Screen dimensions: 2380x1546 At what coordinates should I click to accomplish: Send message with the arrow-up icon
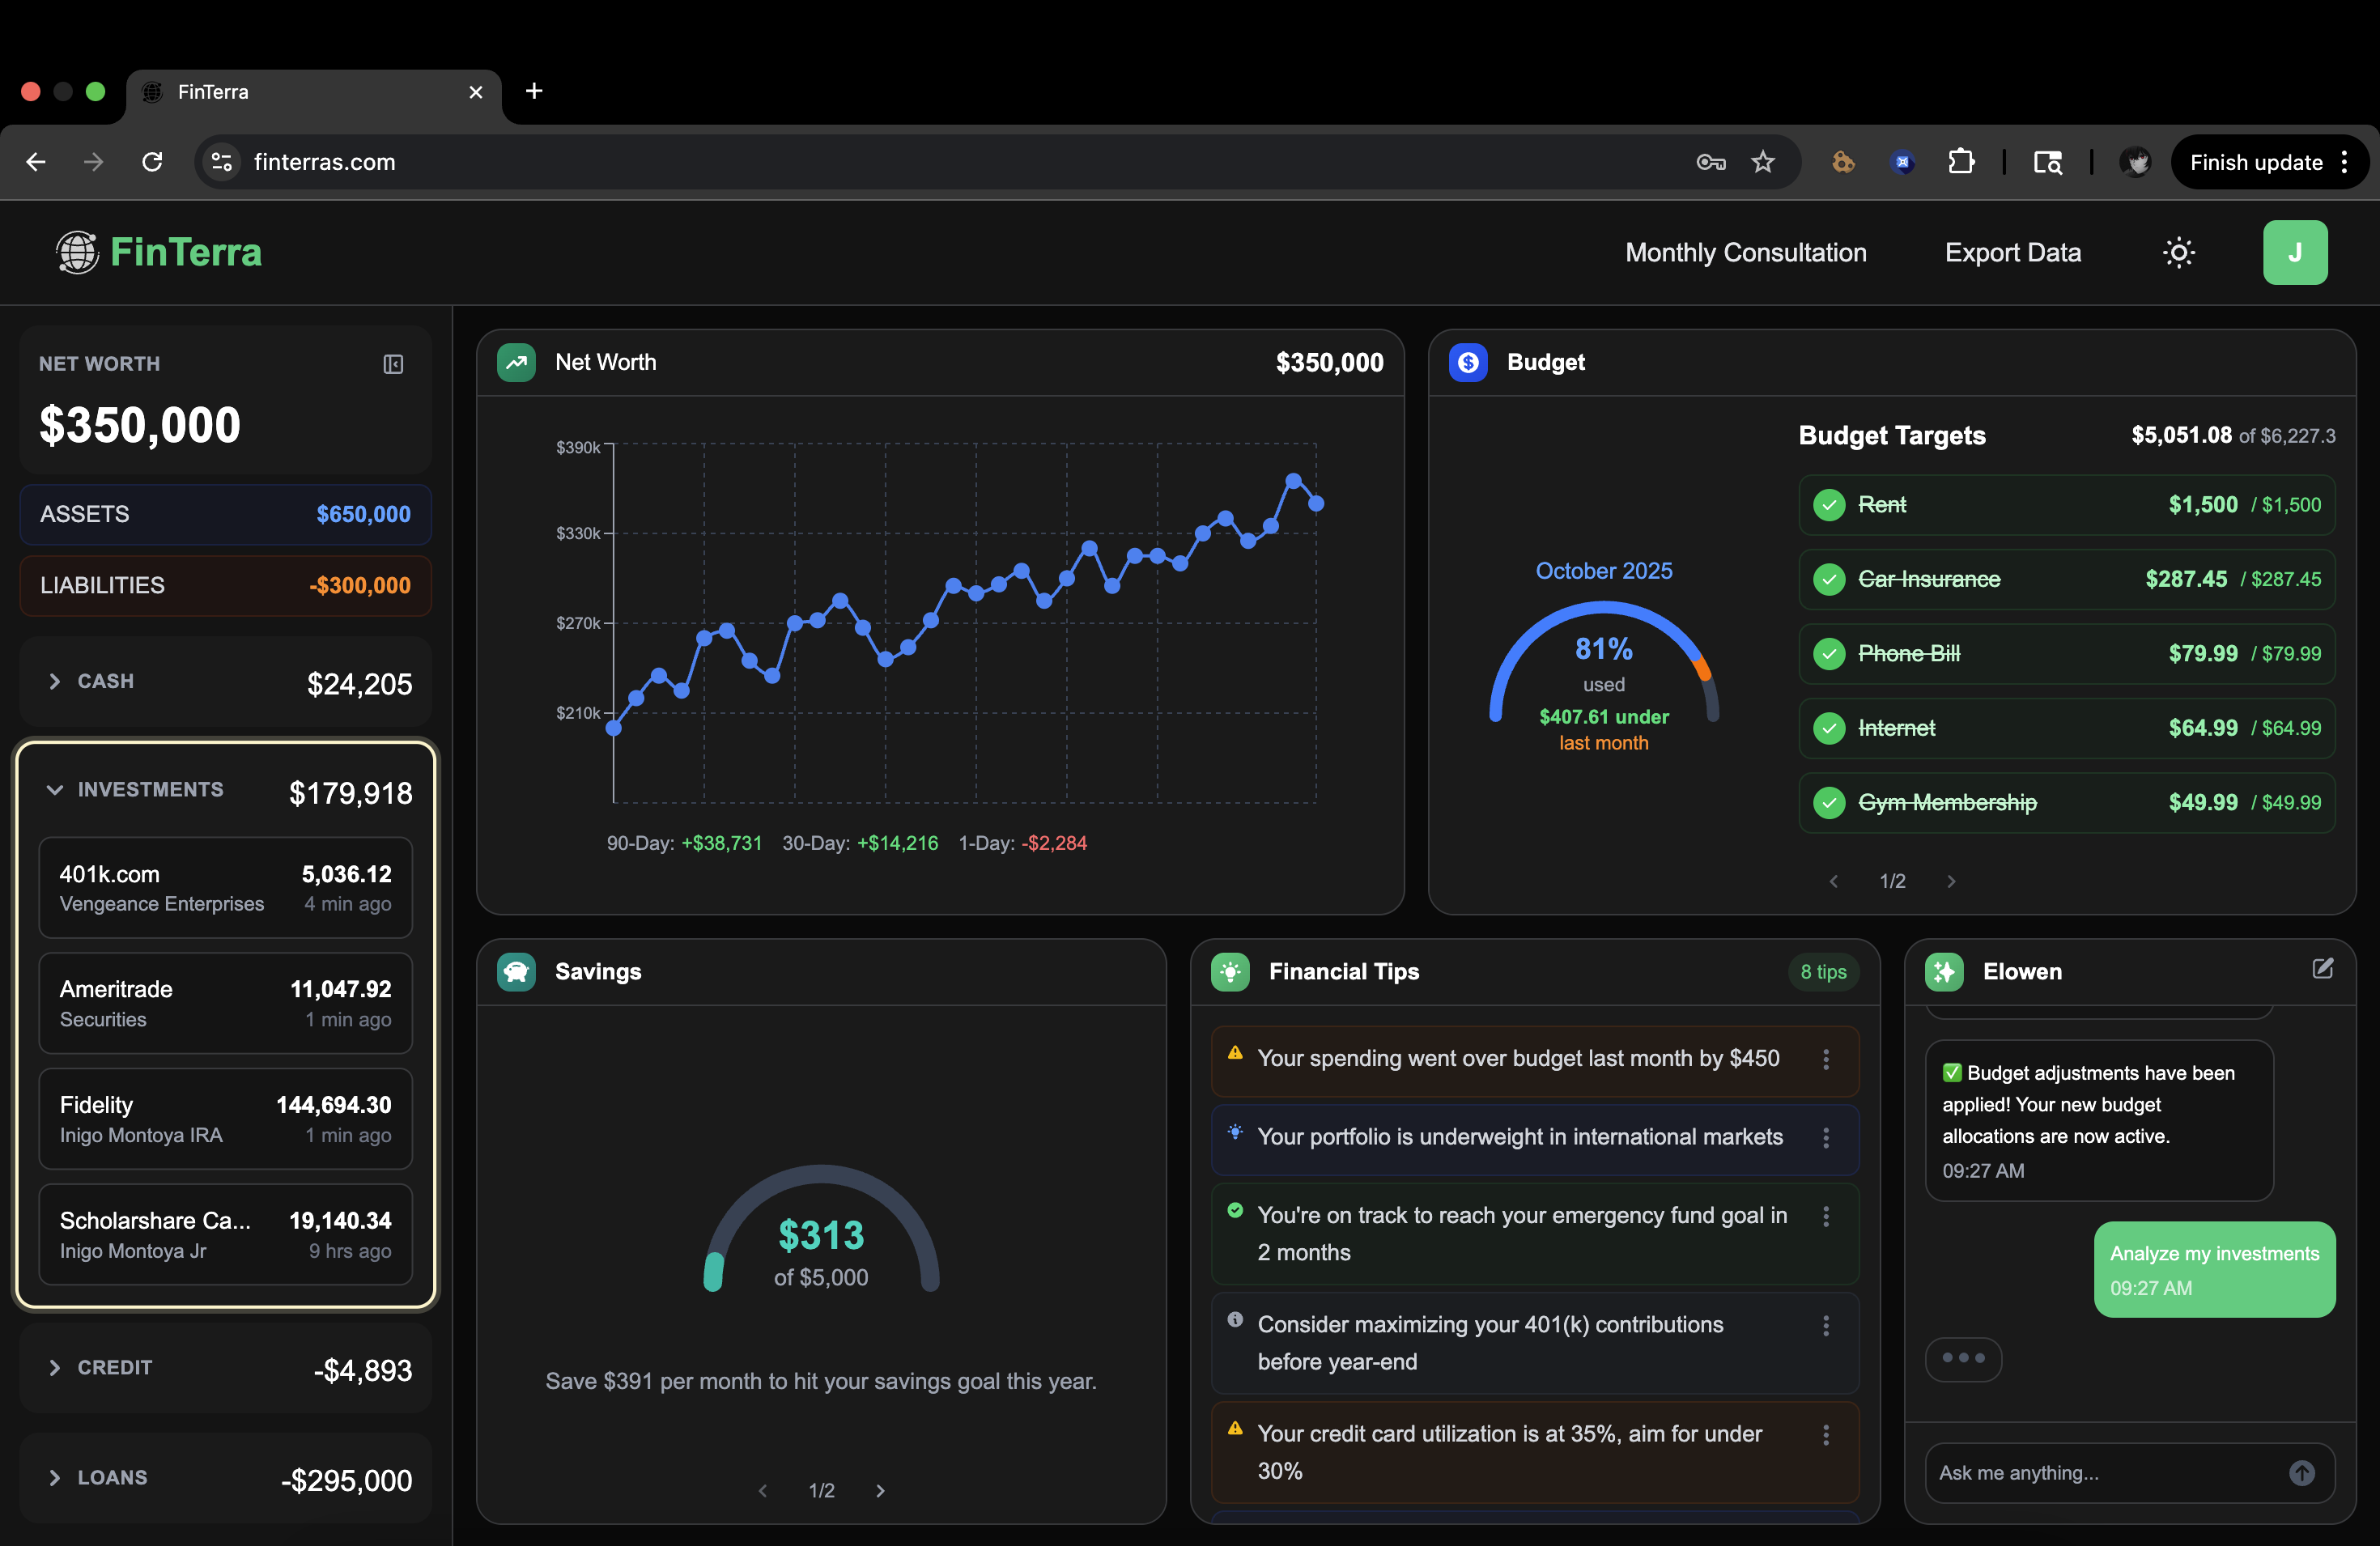point(2301,1472)
